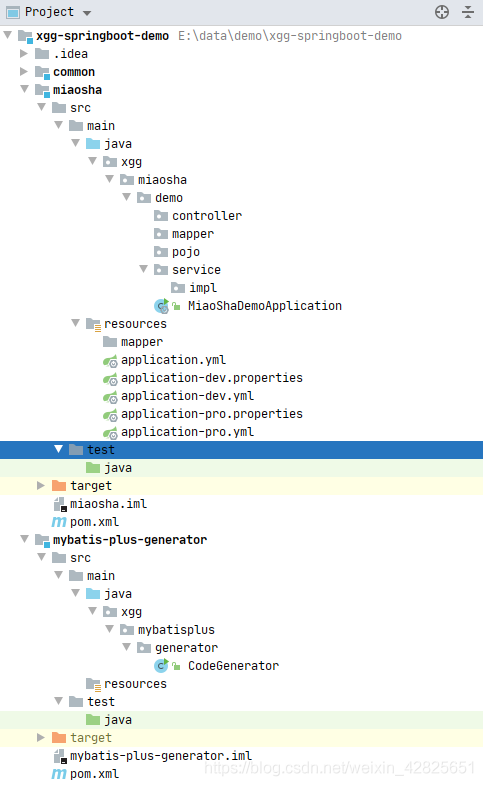This screenshot has height=786, width=483.
Task: Open the Project view dropdown
Action: [87, 13]
